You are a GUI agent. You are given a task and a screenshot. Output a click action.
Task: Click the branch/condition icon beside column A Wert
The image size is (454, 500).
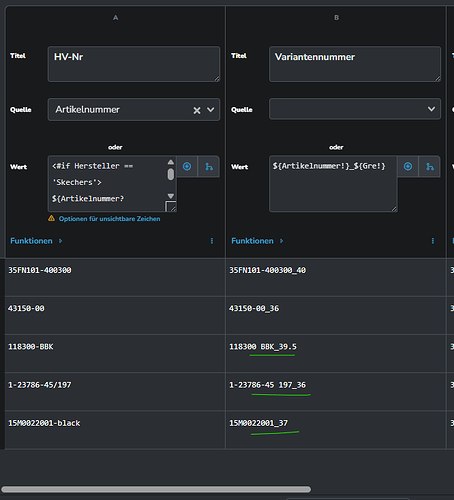pyautogui.click(x=209, y=166)
